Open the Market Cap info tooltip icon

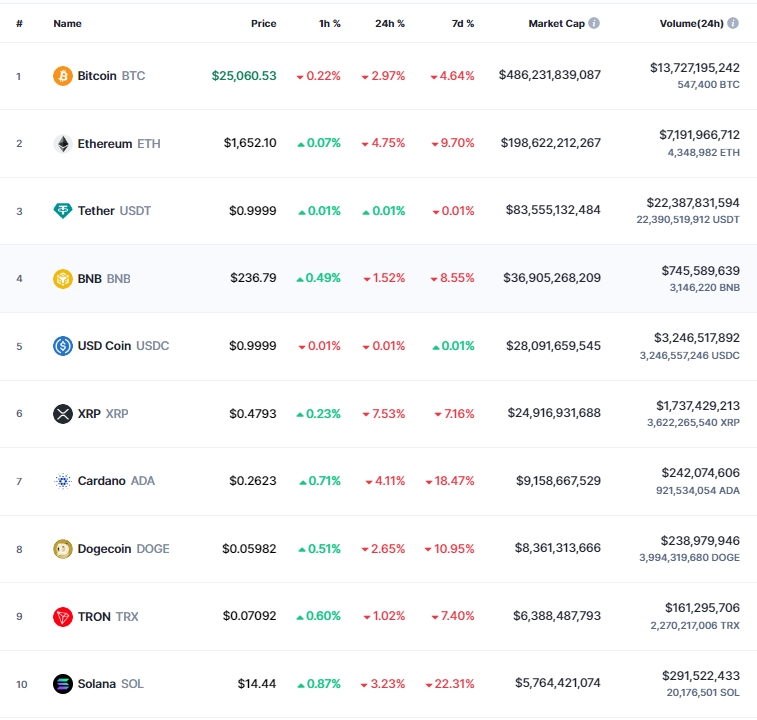pos(594,23)
